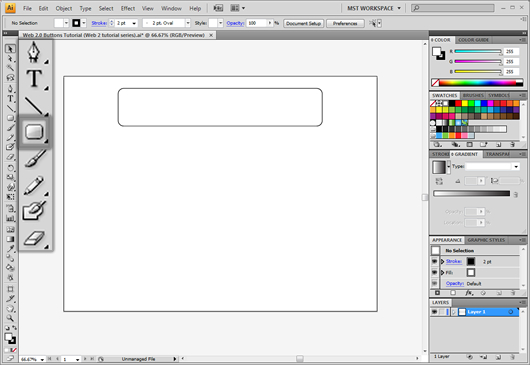
Task: Pick the Zoom magnifier tool
Action: tap(10, 318)
